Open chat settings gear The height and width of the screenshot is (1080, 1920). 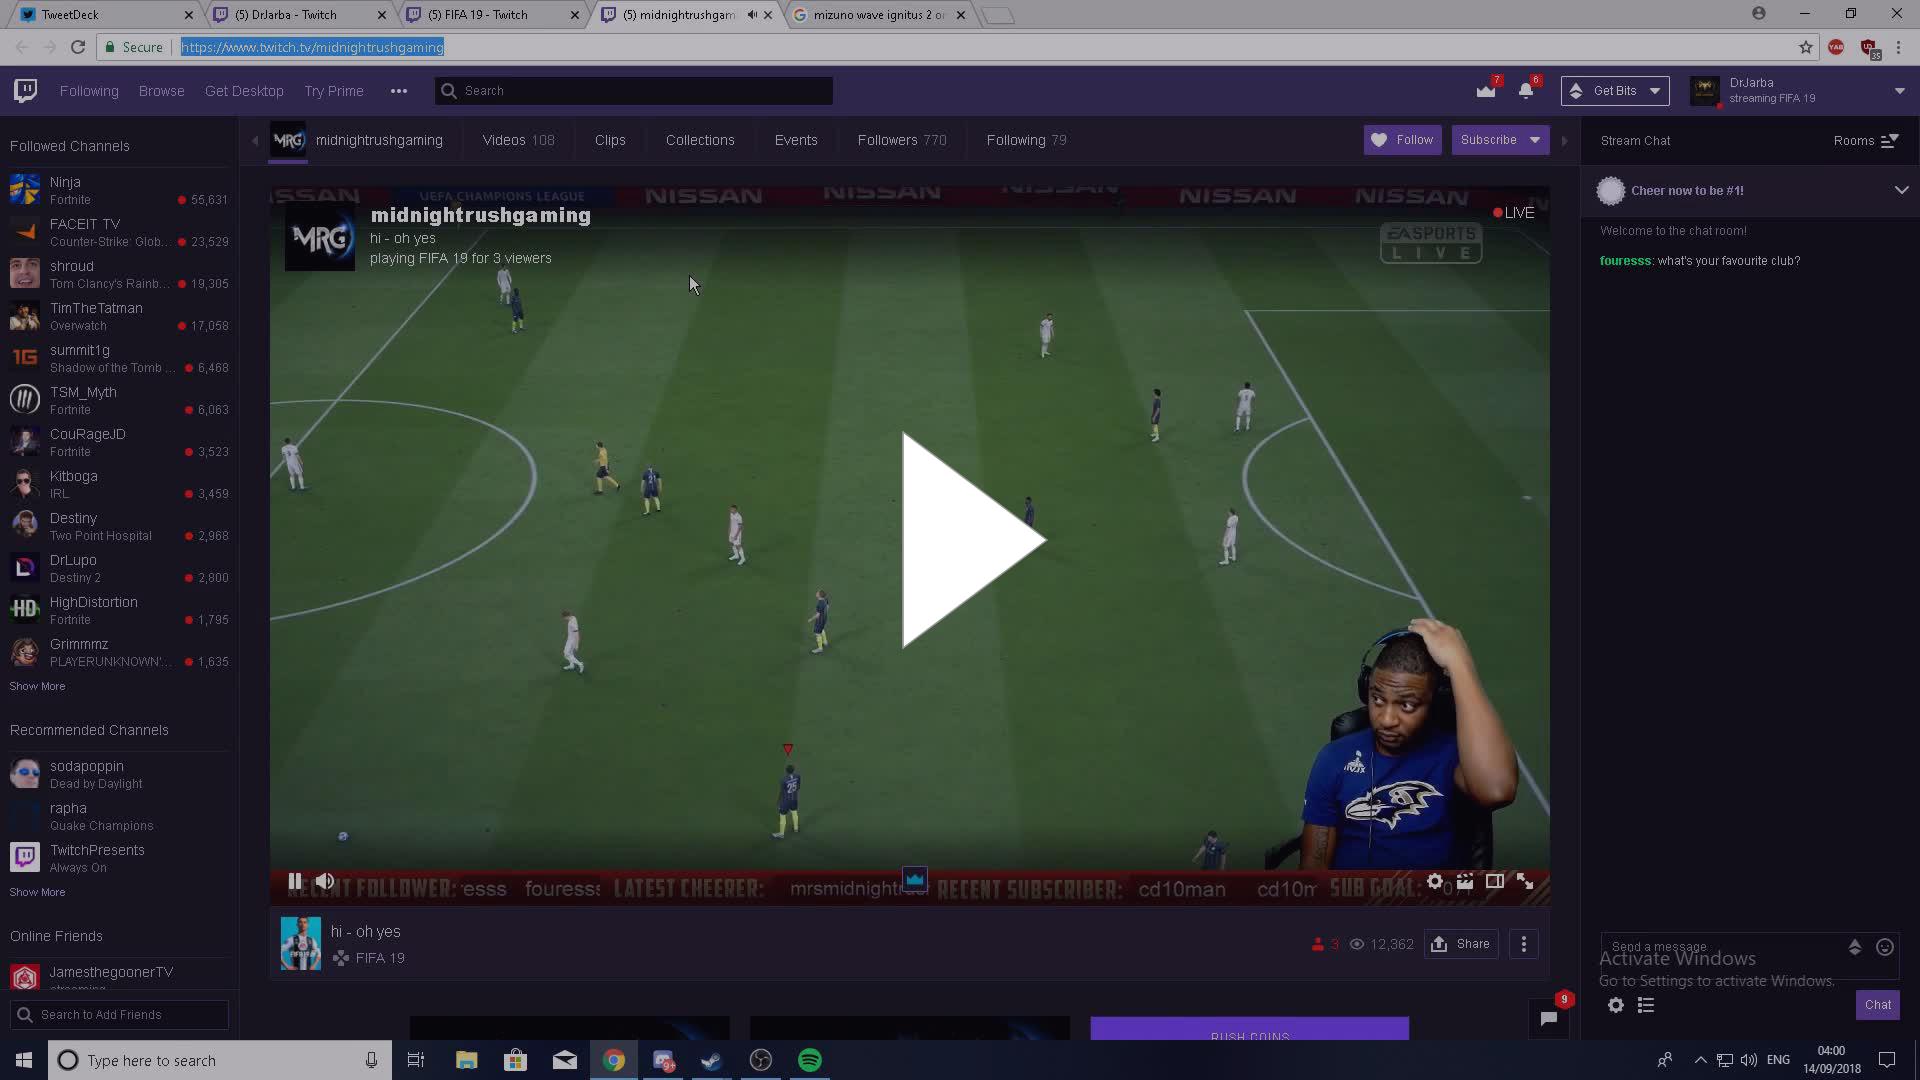pos(1616,1005)
